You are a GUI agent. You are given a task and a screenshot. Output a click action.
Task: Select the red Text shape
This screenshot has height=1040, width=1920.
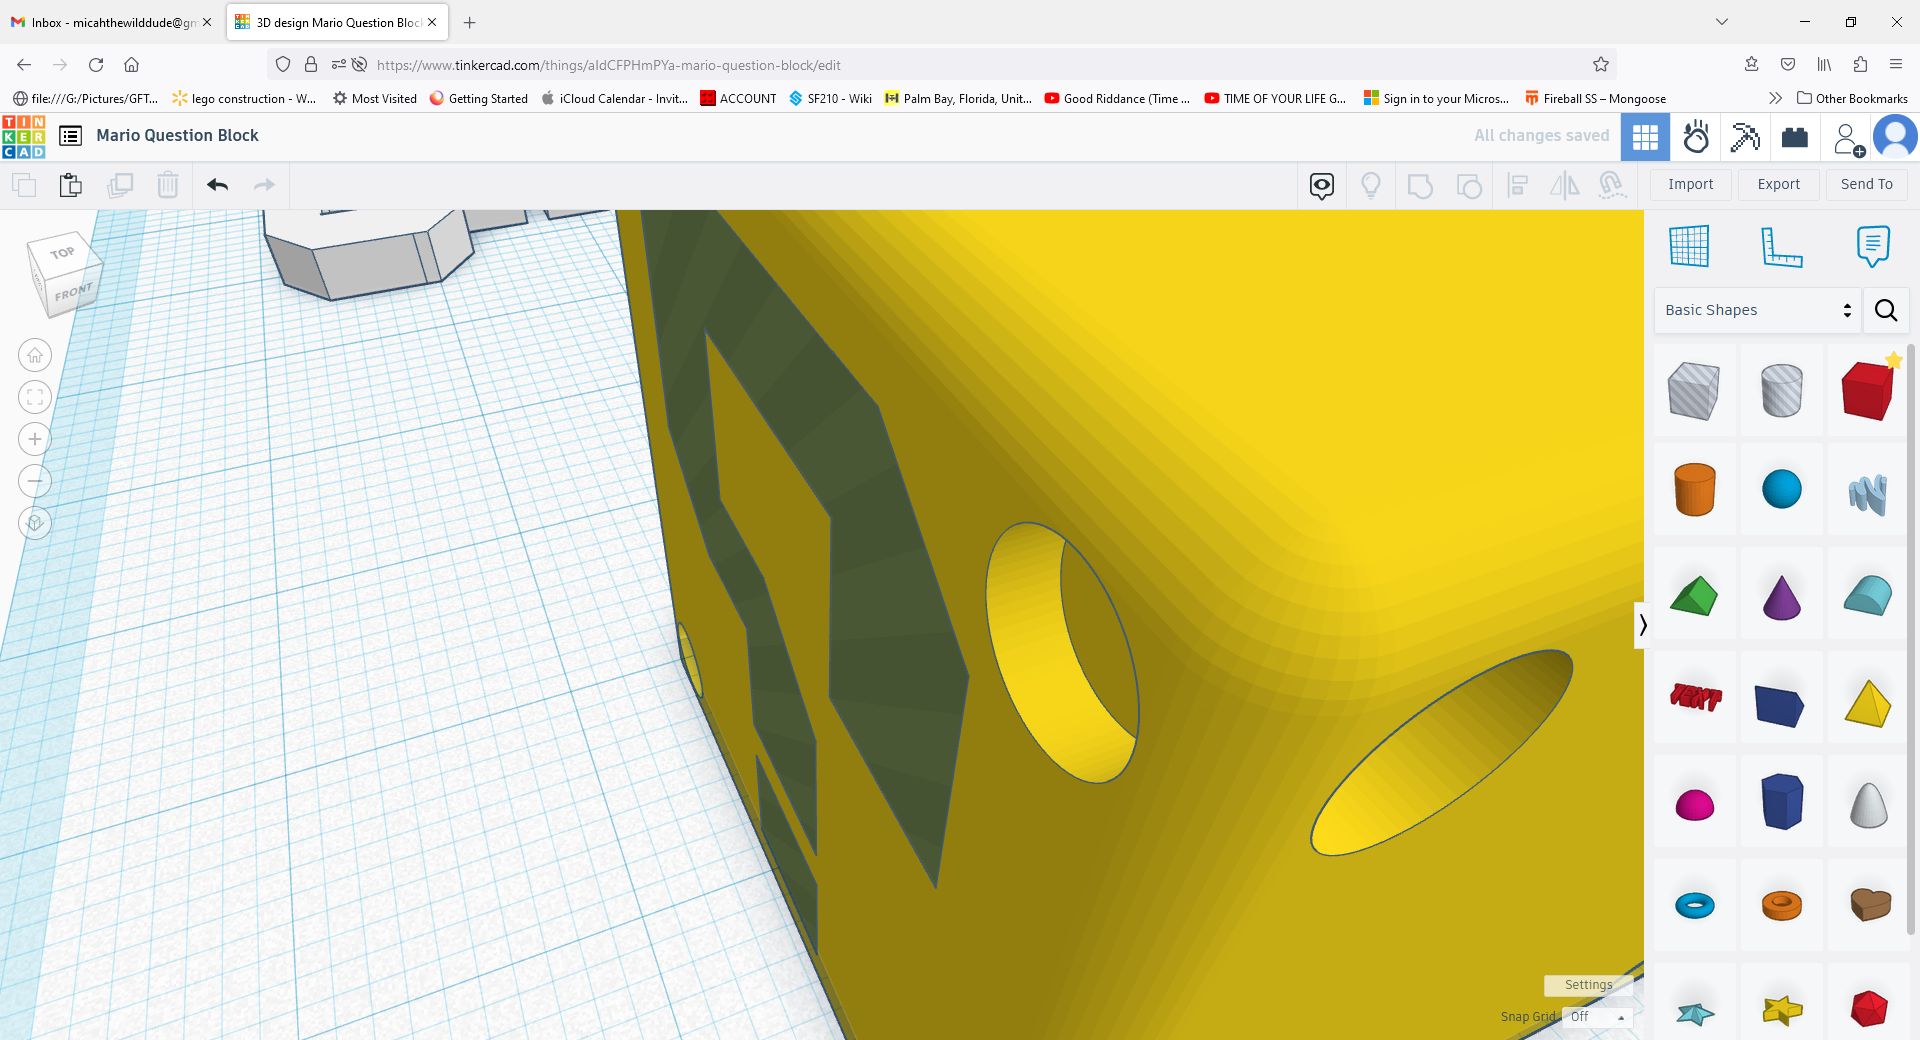1695,697
